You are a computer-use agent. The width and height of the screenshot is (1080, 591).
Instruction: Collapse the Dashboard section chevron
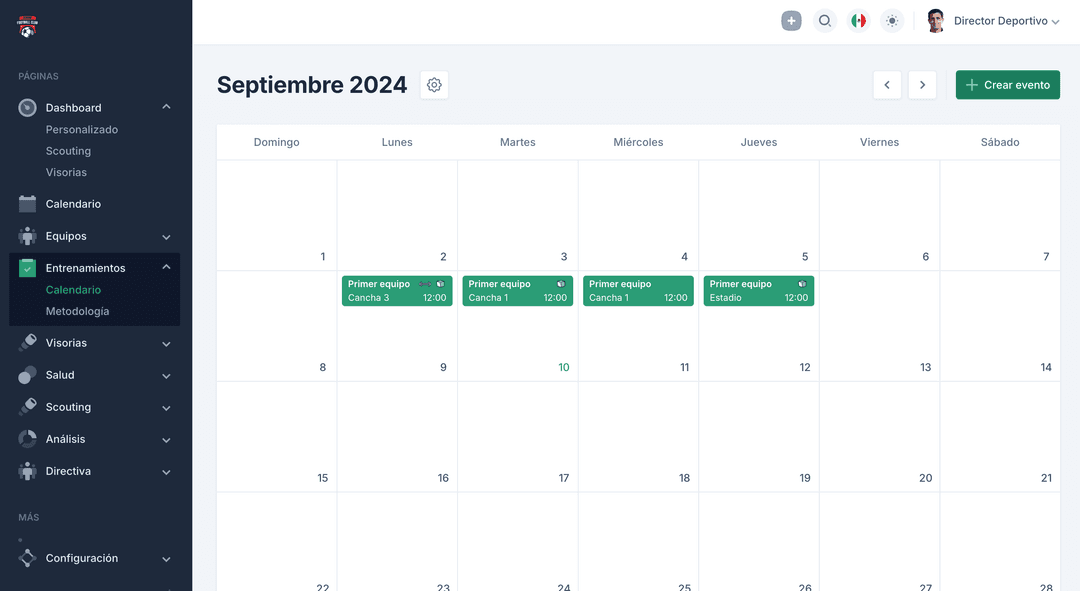point(166,107)
